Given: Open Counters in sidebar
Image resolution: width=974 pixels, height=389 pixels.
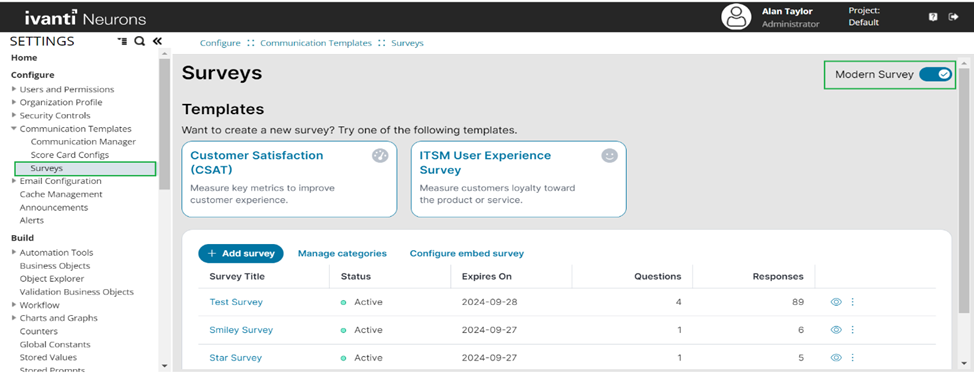Looking at the screenshot, I should pos(39,331).
